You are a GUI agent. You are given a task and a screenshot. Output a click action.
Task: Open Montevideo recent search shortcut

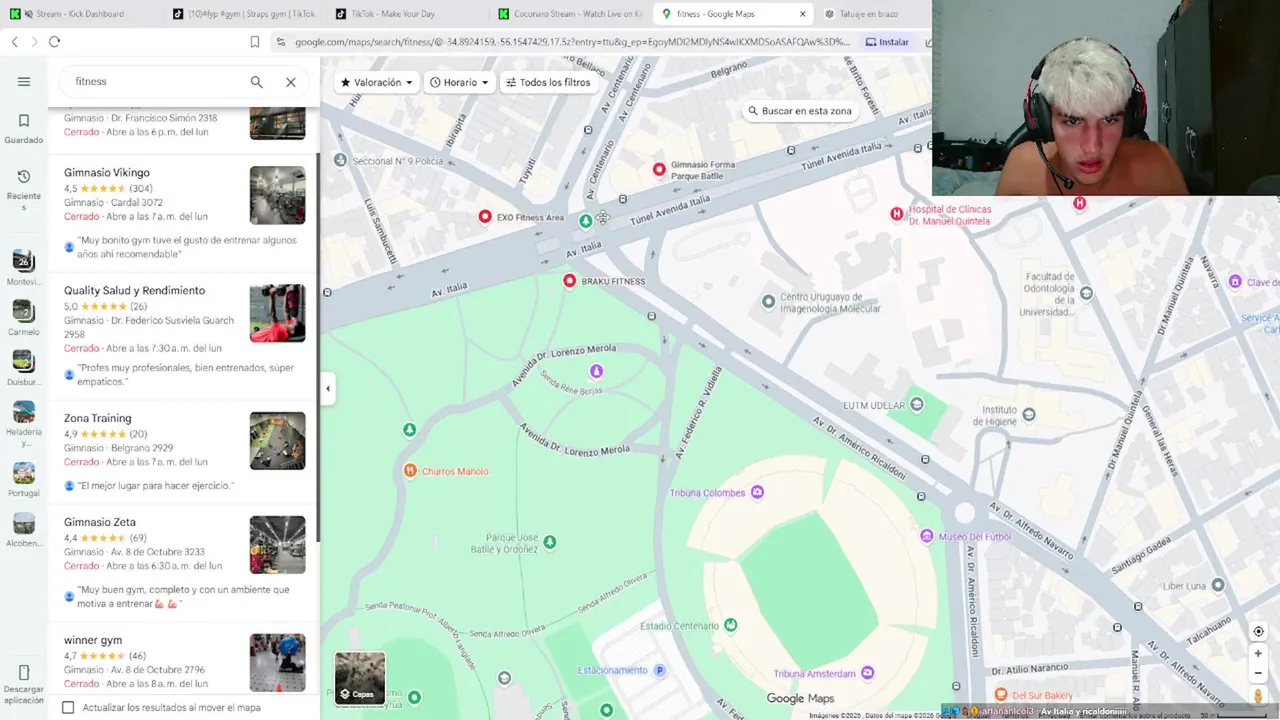[x=24, y=268]
